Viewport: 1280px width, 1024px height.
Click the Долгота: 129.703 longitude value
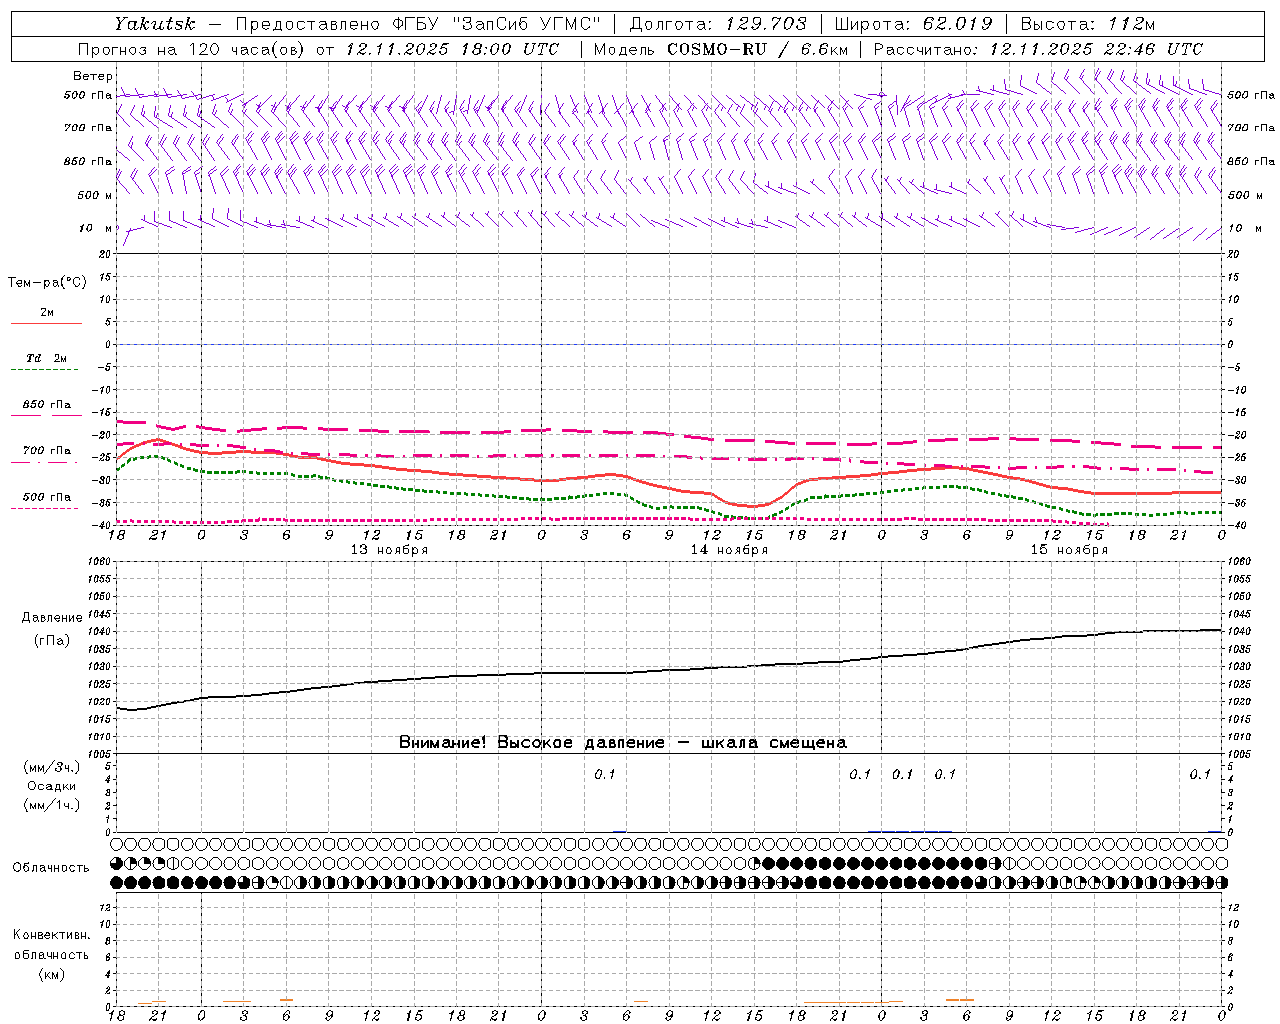pos(718,24)
